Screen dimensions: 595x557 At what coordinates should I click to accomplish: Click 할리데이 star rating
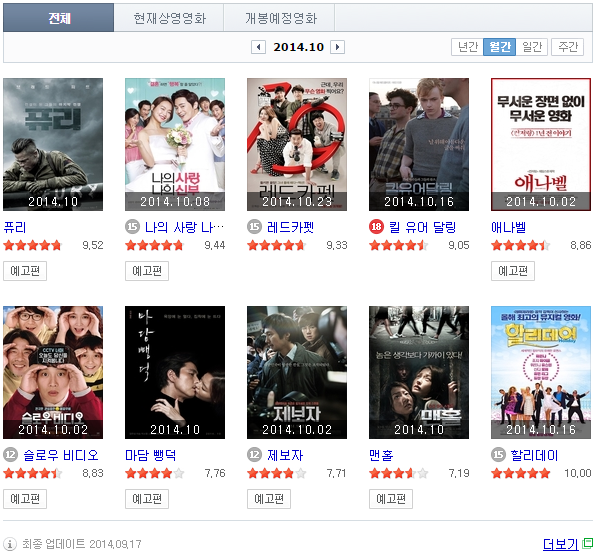pyautogui.click(x=521, y=473)
